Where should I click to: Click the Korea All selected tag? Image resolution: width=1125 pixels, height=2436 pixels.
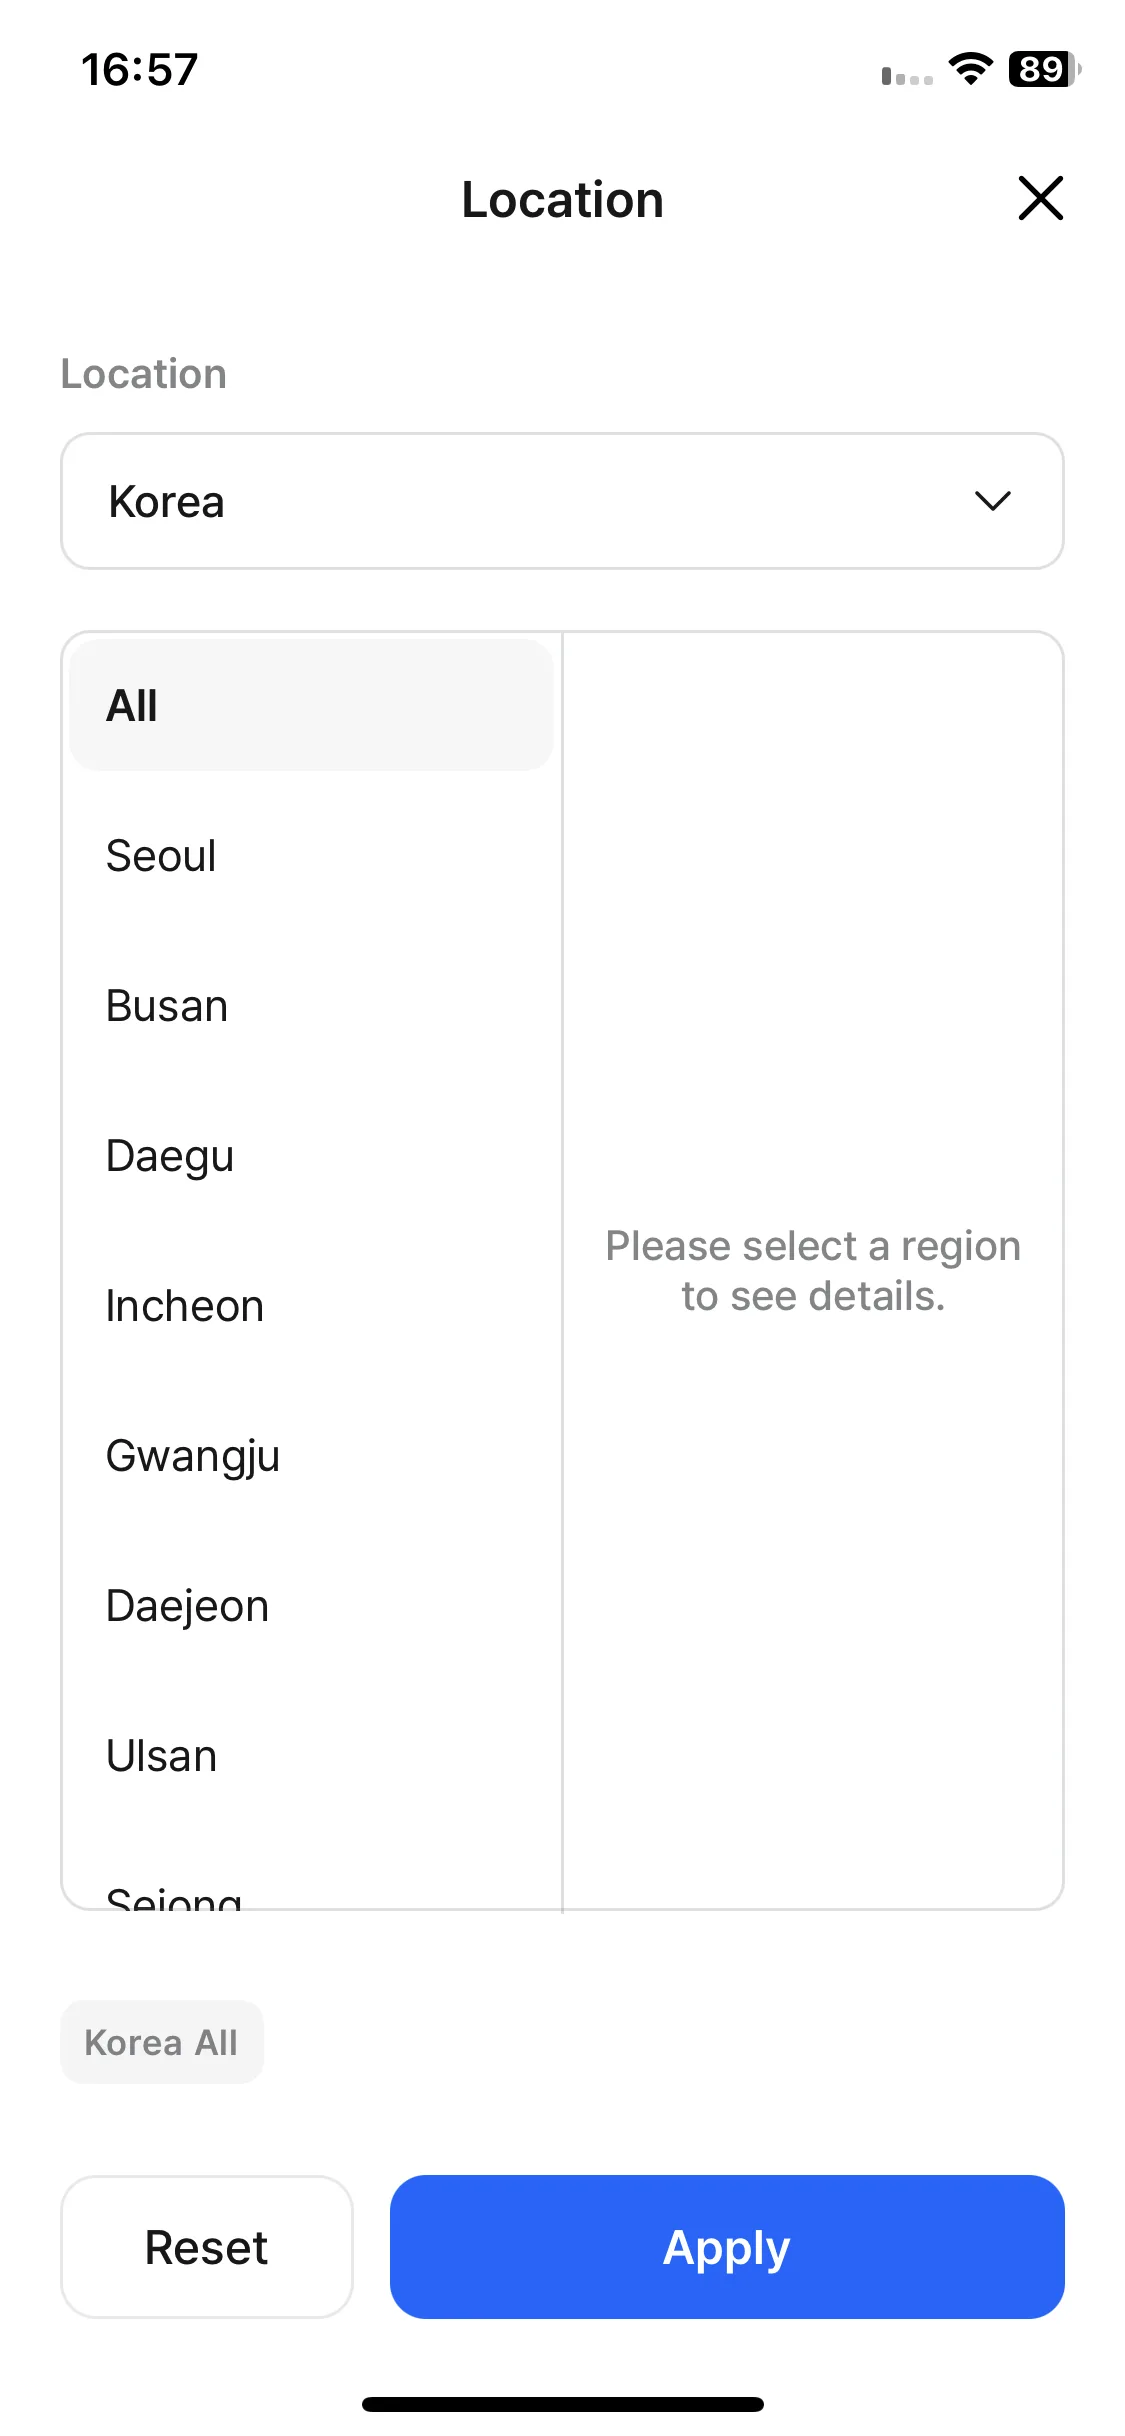pyautogui.click(x=162, y=2042)
